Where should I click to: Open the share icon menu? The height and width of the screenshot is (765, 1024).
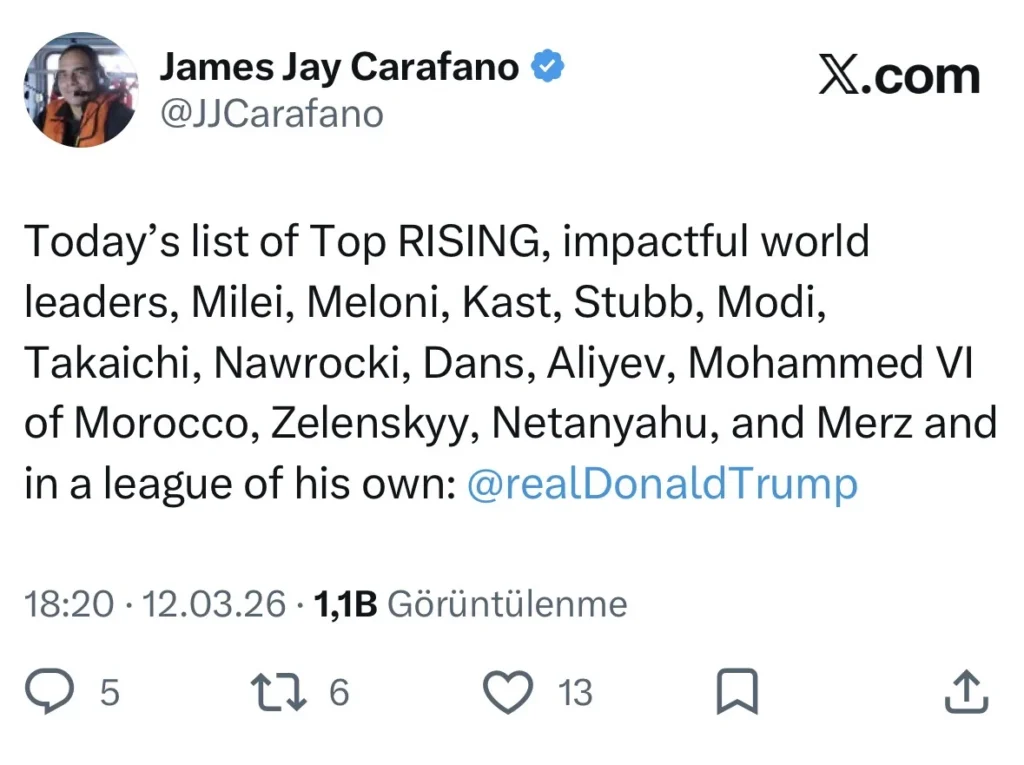(967, 692)
